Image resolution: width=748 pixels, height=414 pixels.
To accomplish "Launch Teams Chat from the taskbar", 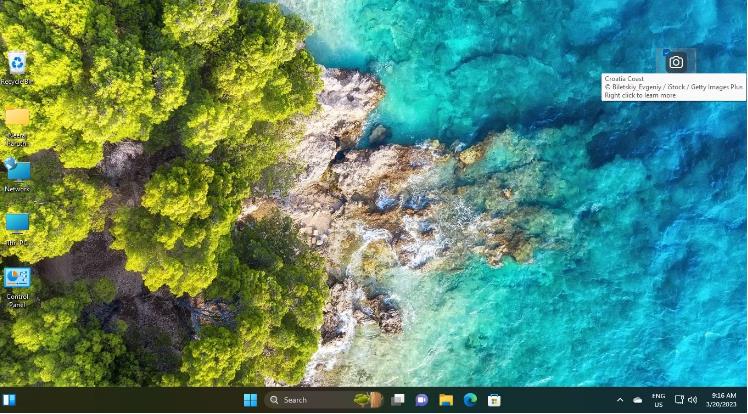I will click(422, 400).
